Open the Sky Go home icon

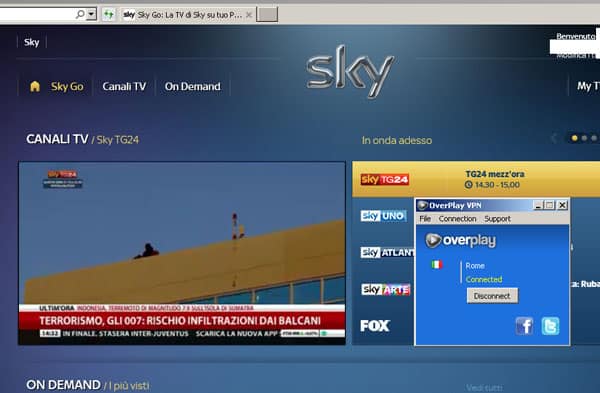point(35,86)
